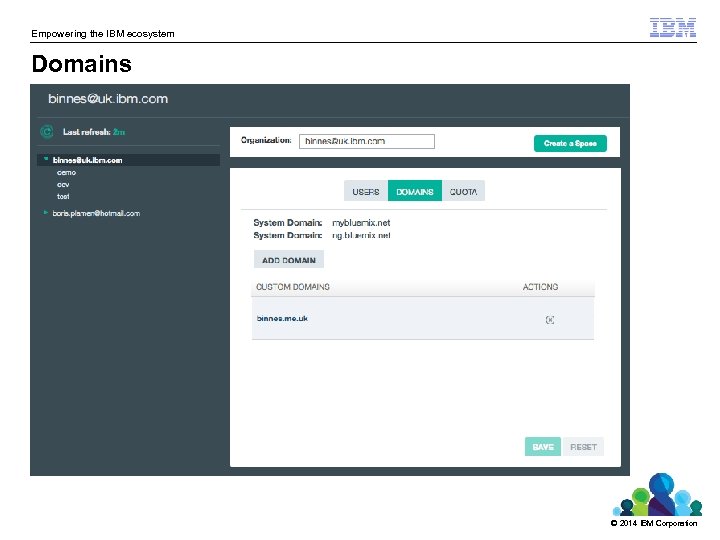
Task: Delete the binnes.me.uk custom domain icon
Action: click(550, 320)
